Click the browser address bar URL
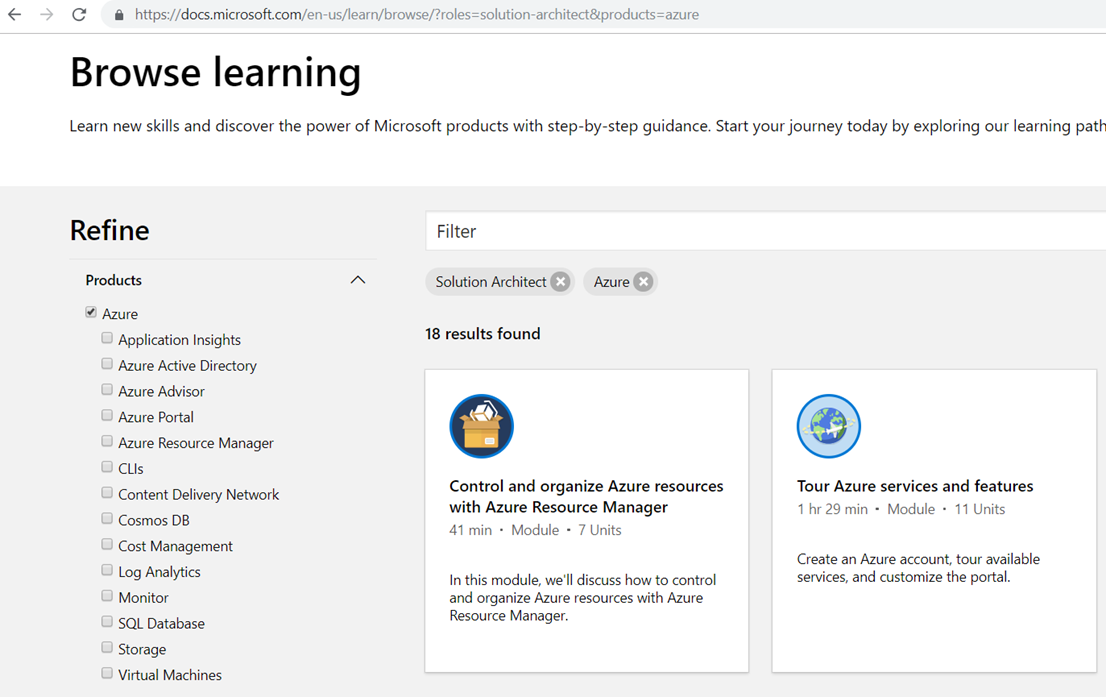 pyautogui.click(x=417, y=15)
